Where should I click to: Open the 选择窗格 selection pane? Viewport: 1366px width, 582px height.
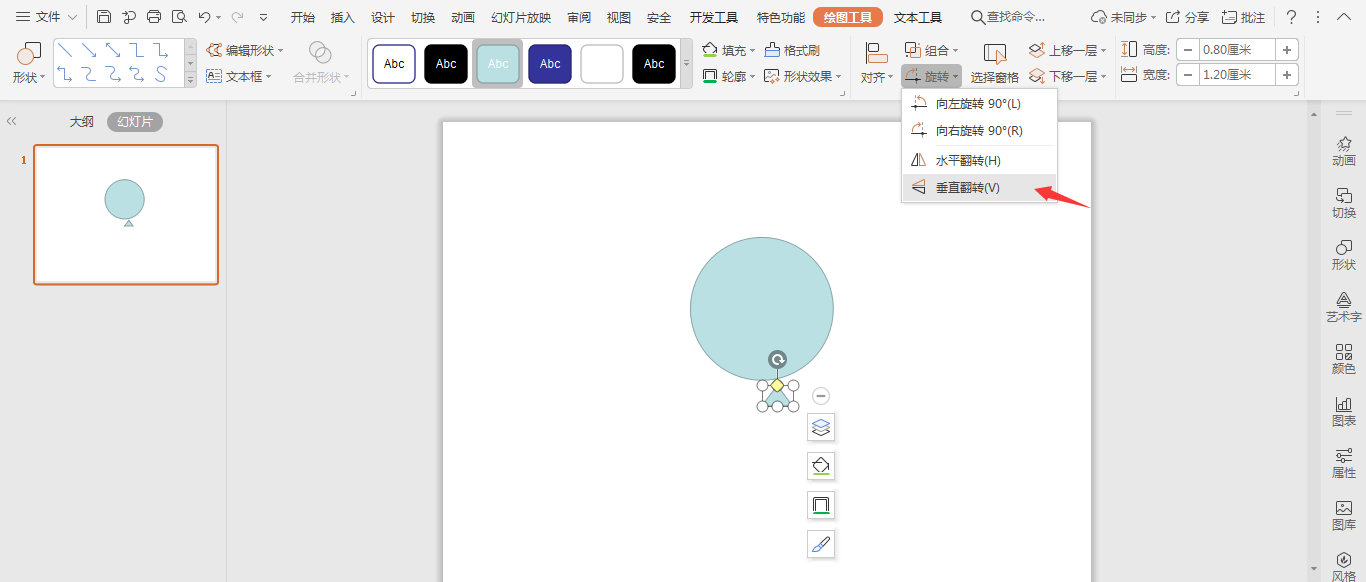[x=994, y=75]
